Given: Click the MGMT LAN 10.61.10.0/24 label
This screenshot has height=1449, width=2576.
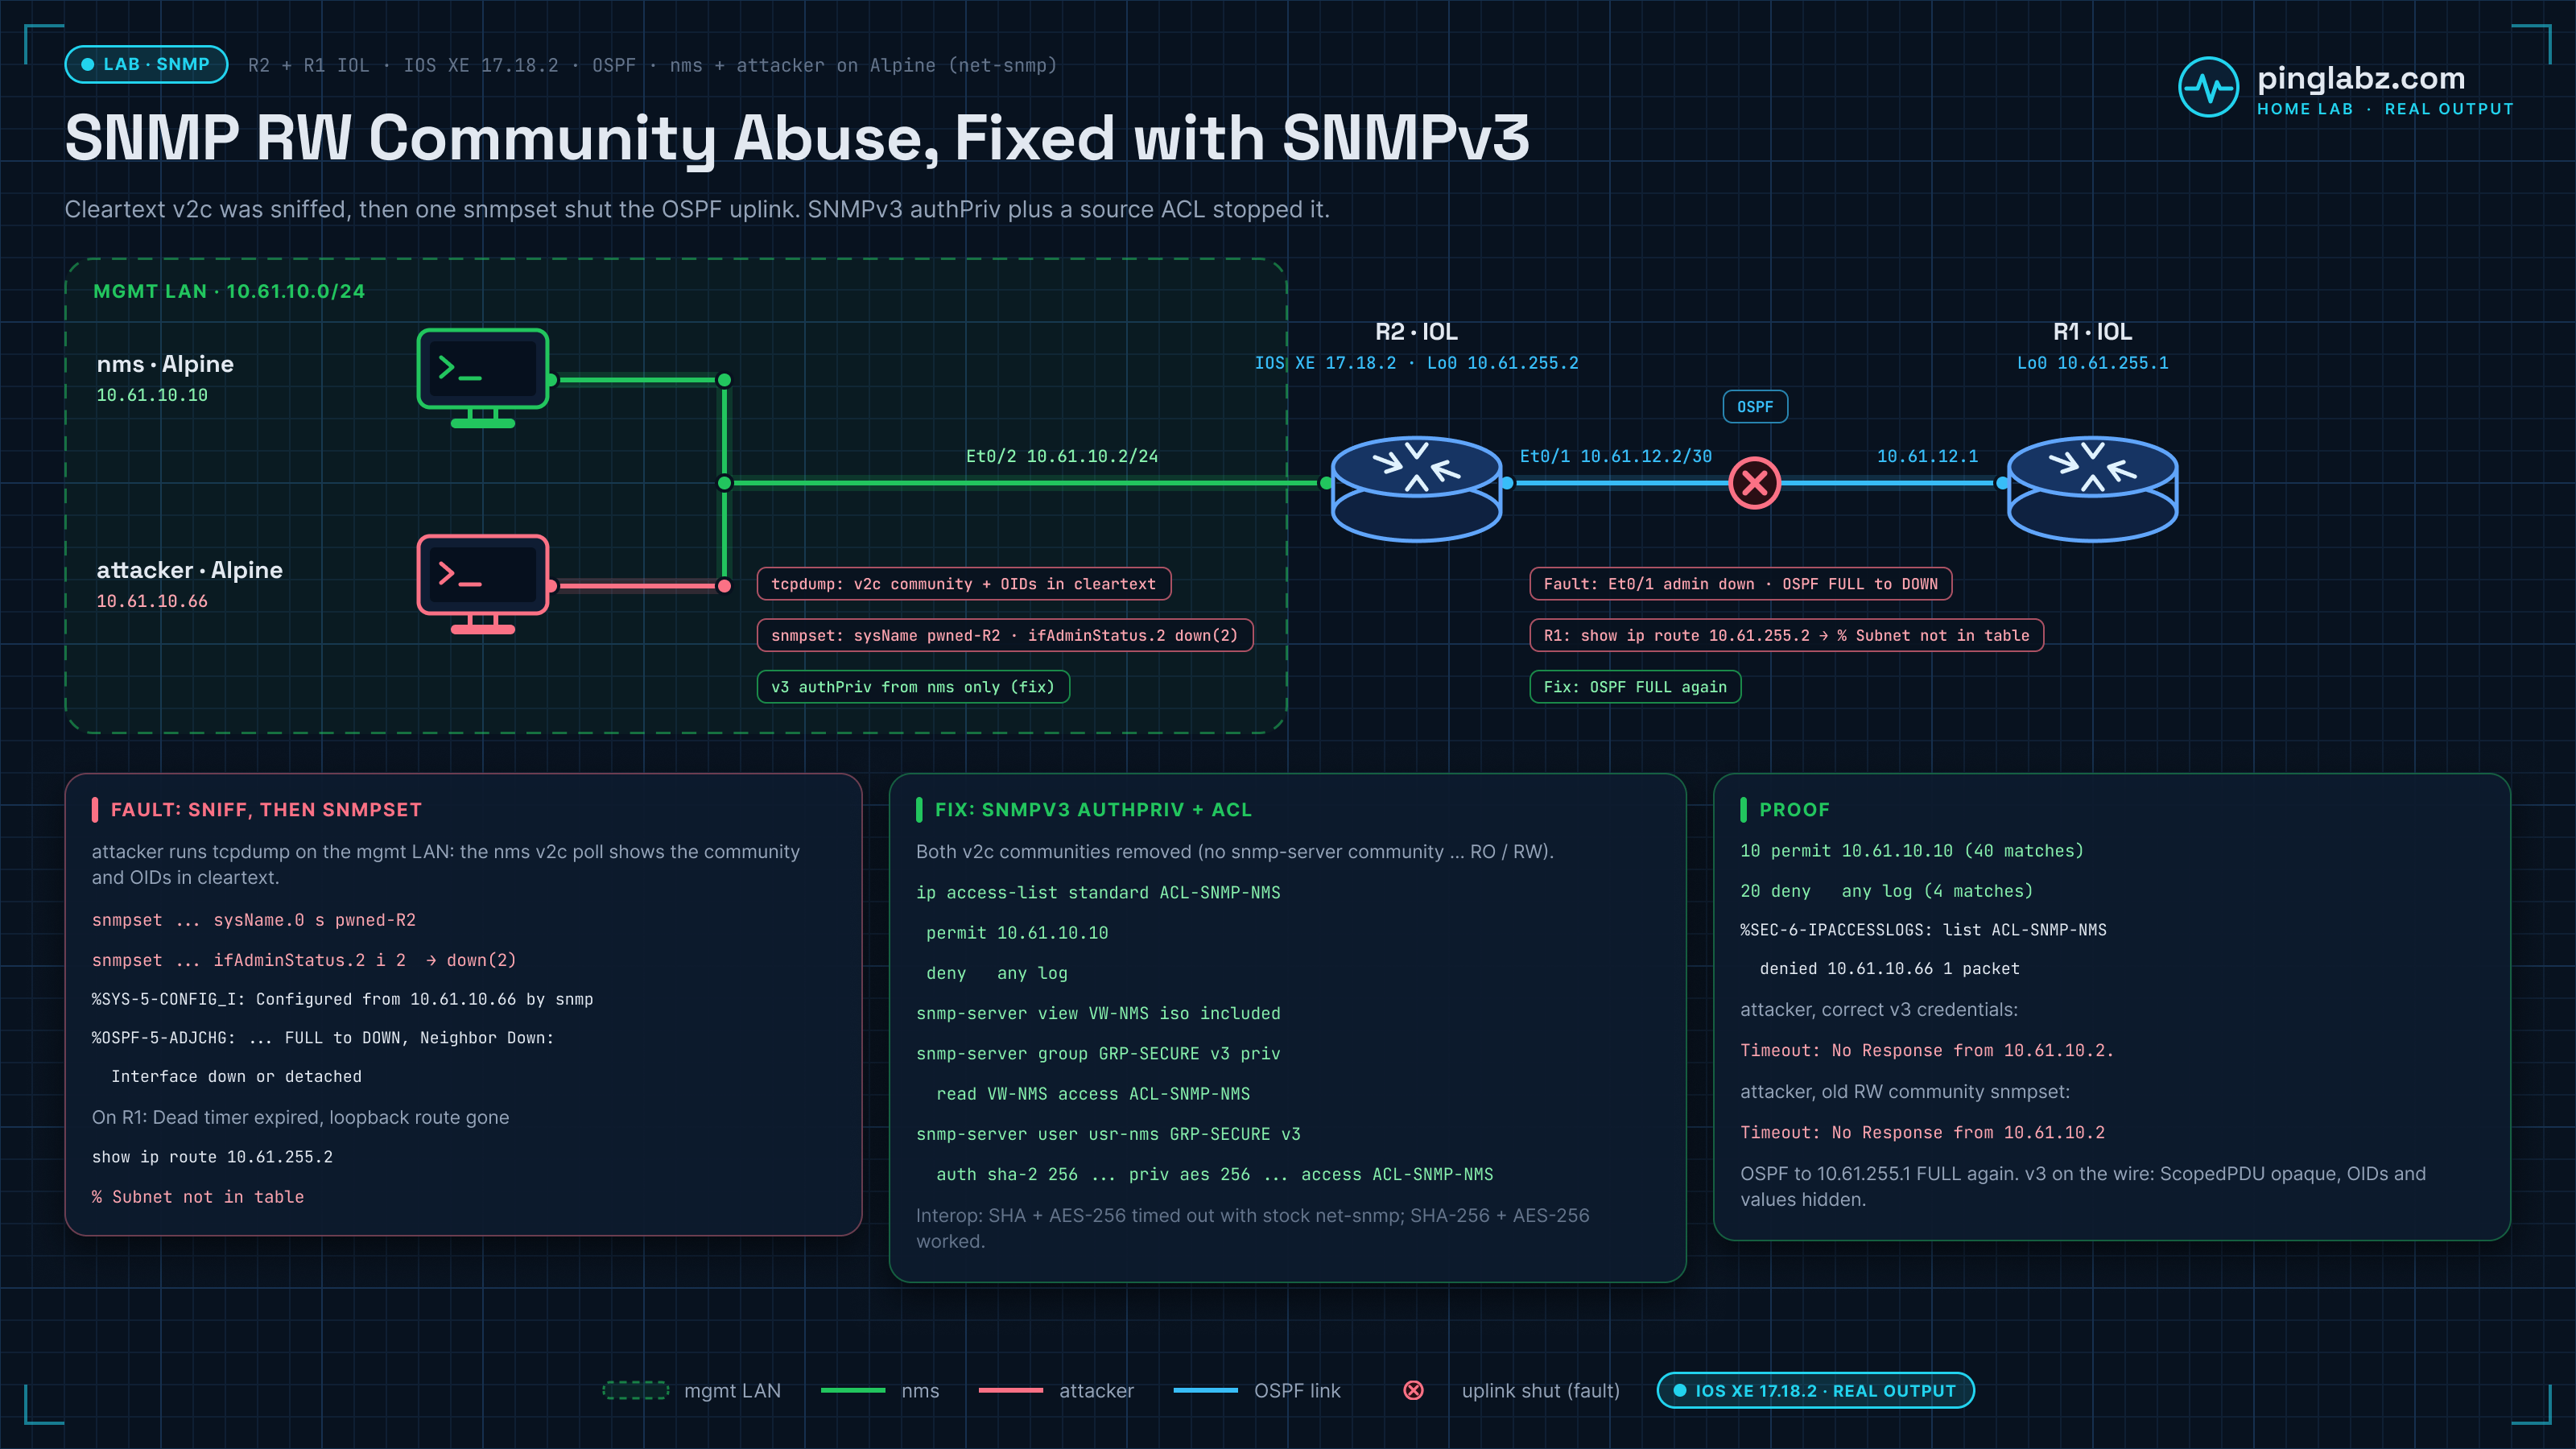Looking at the screenshot, I should [x=229, y=291].
